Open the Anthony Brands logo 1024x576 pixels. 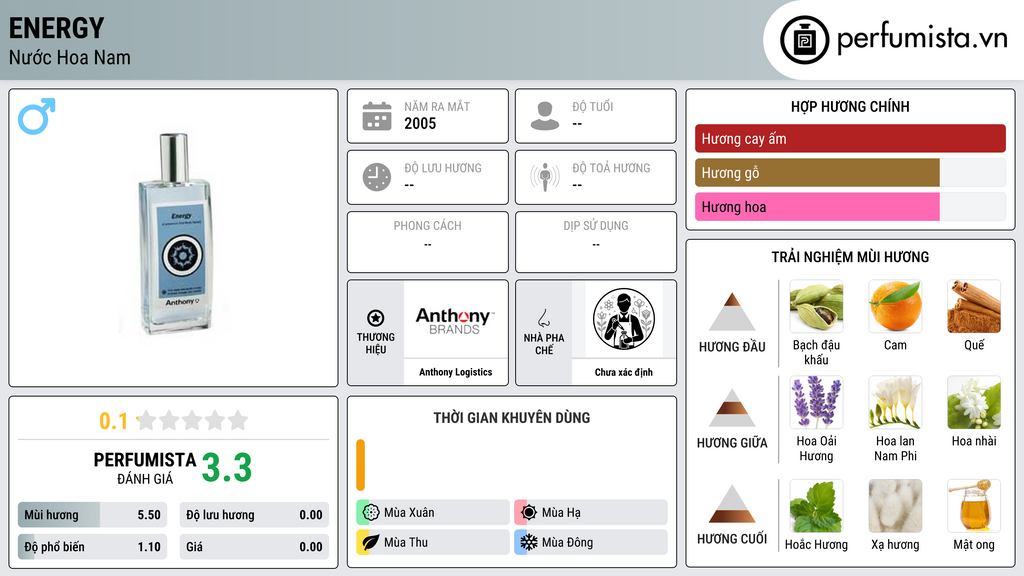[x=455, y=321]
